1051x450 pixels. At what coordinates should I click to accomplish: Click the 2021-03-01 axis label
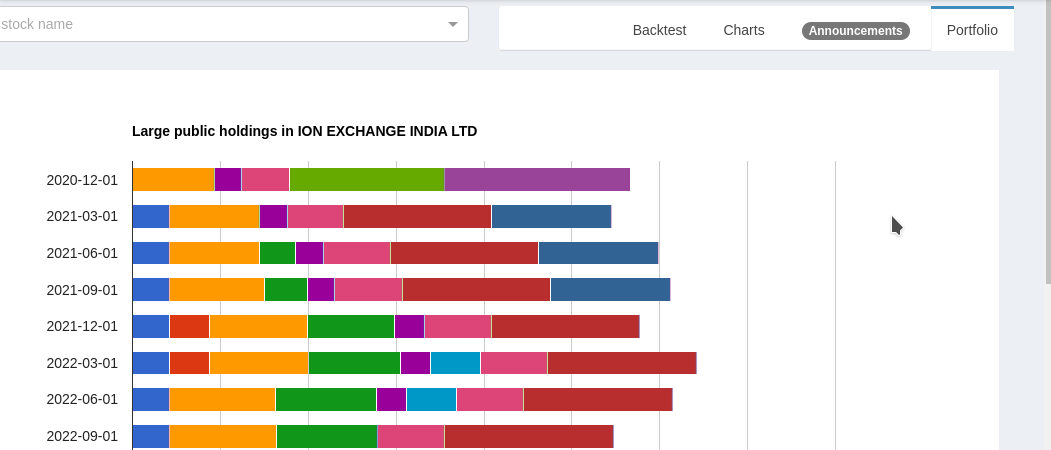pos(82,216)
